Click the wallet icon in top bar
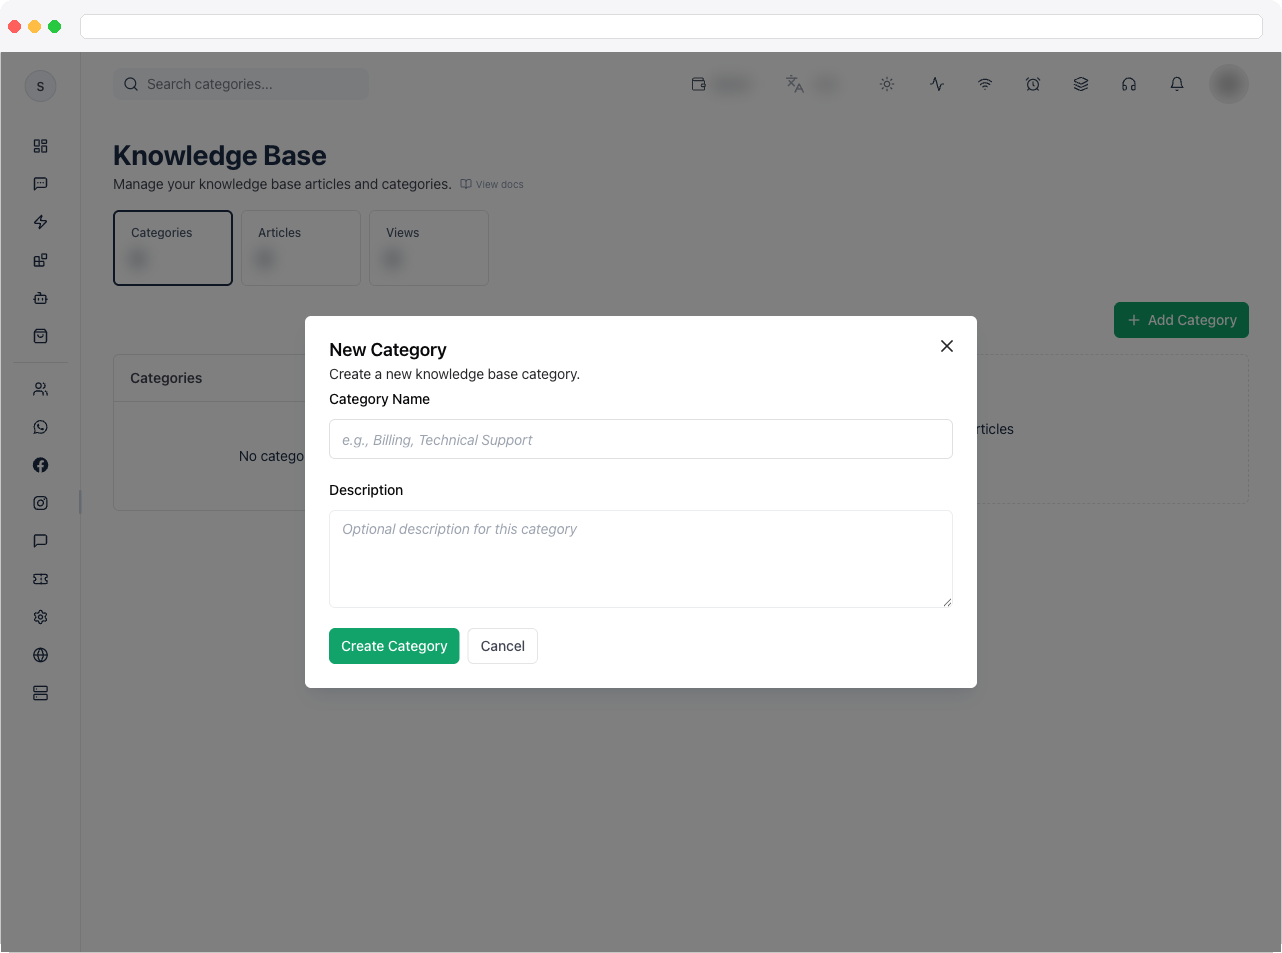This screenshot has height=953, width=1282. tap(699, 84)
